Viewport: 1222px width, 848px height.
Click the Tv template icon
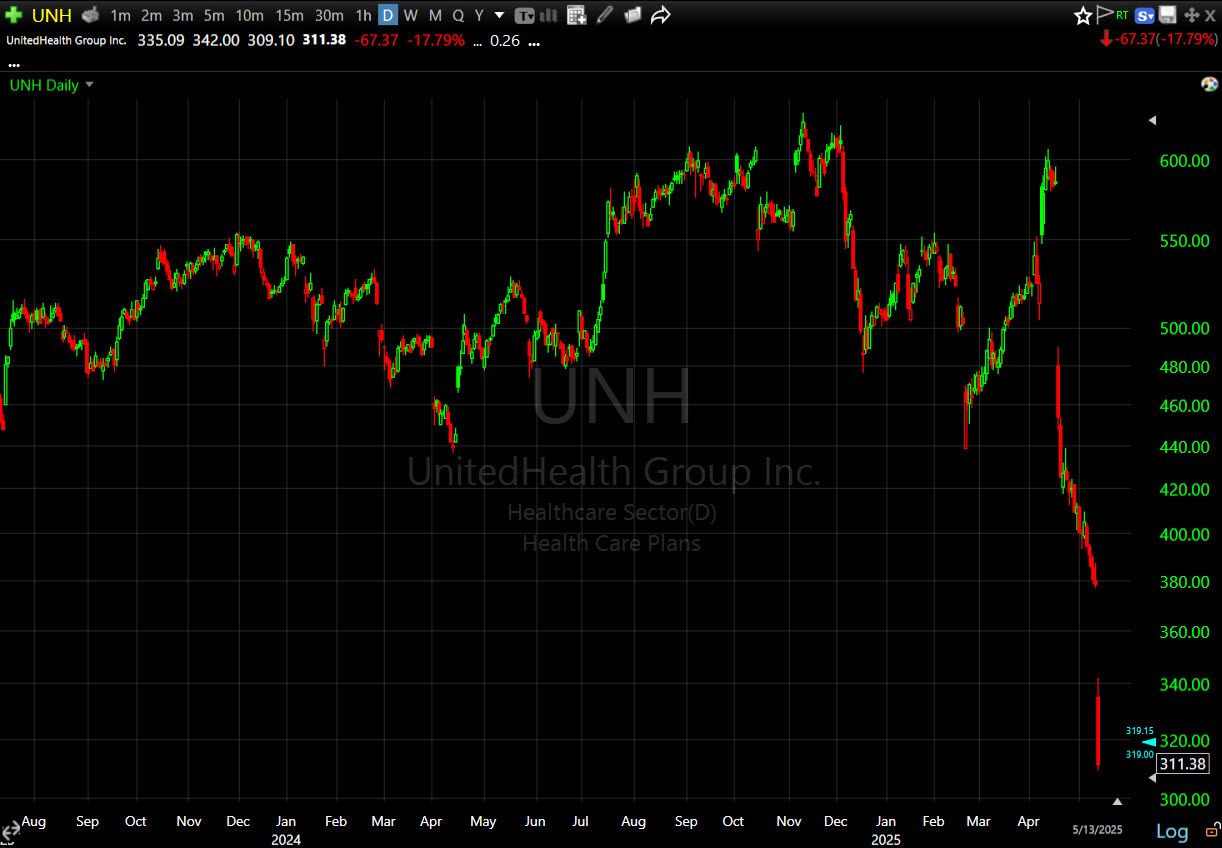pyautogui.click(x=525, y=15)
